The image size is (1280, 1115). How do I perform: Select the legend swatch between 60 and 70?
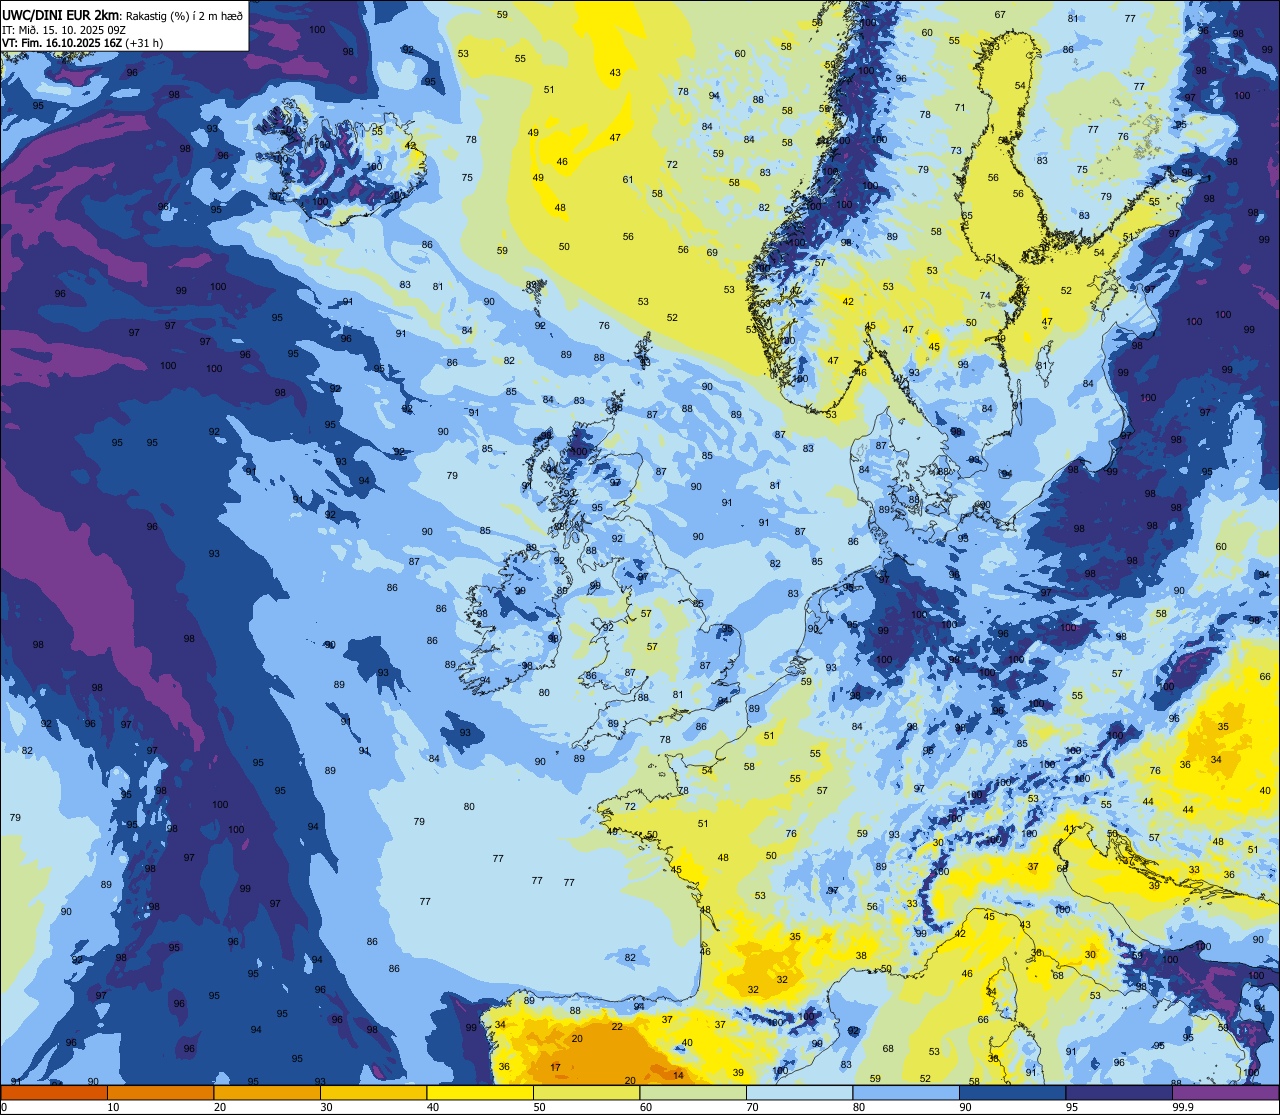click(693, 1092)
